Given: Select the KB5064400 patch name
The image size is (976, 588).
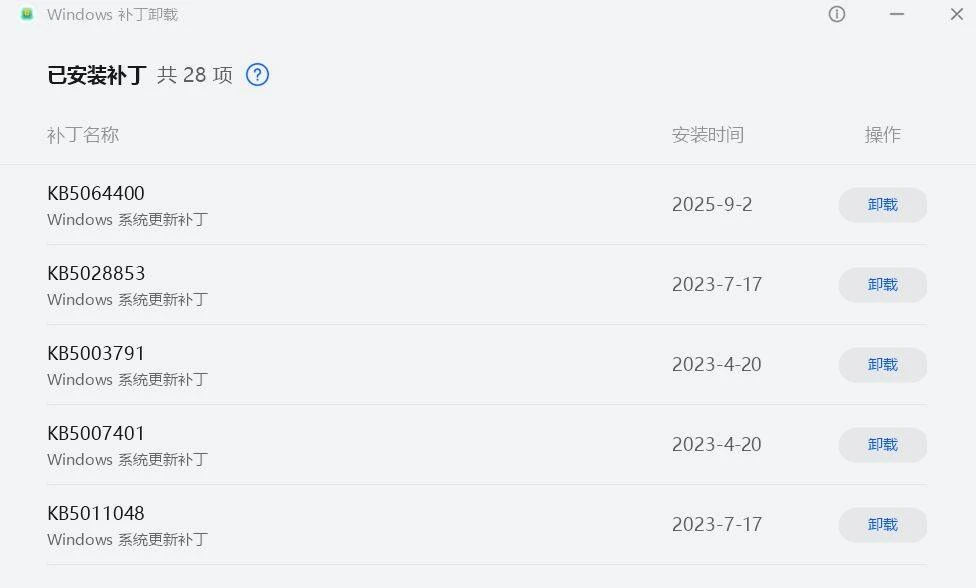Looking at the screenshot, I should 96,193.
